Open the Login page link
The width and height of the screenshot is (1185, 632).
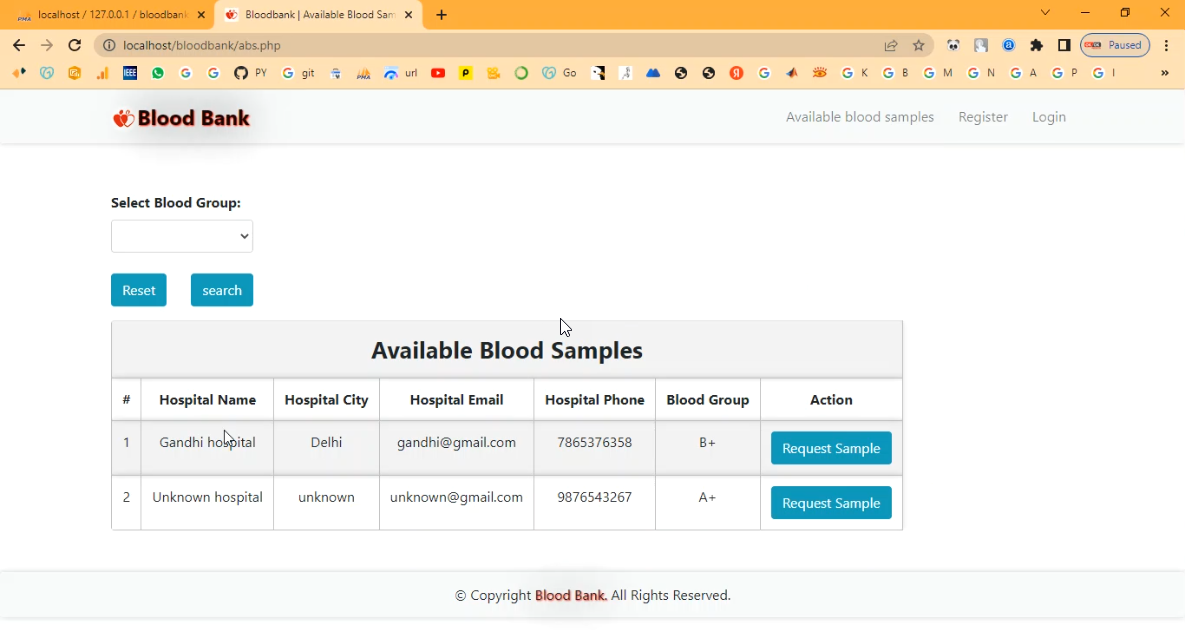pos(1048,117)
